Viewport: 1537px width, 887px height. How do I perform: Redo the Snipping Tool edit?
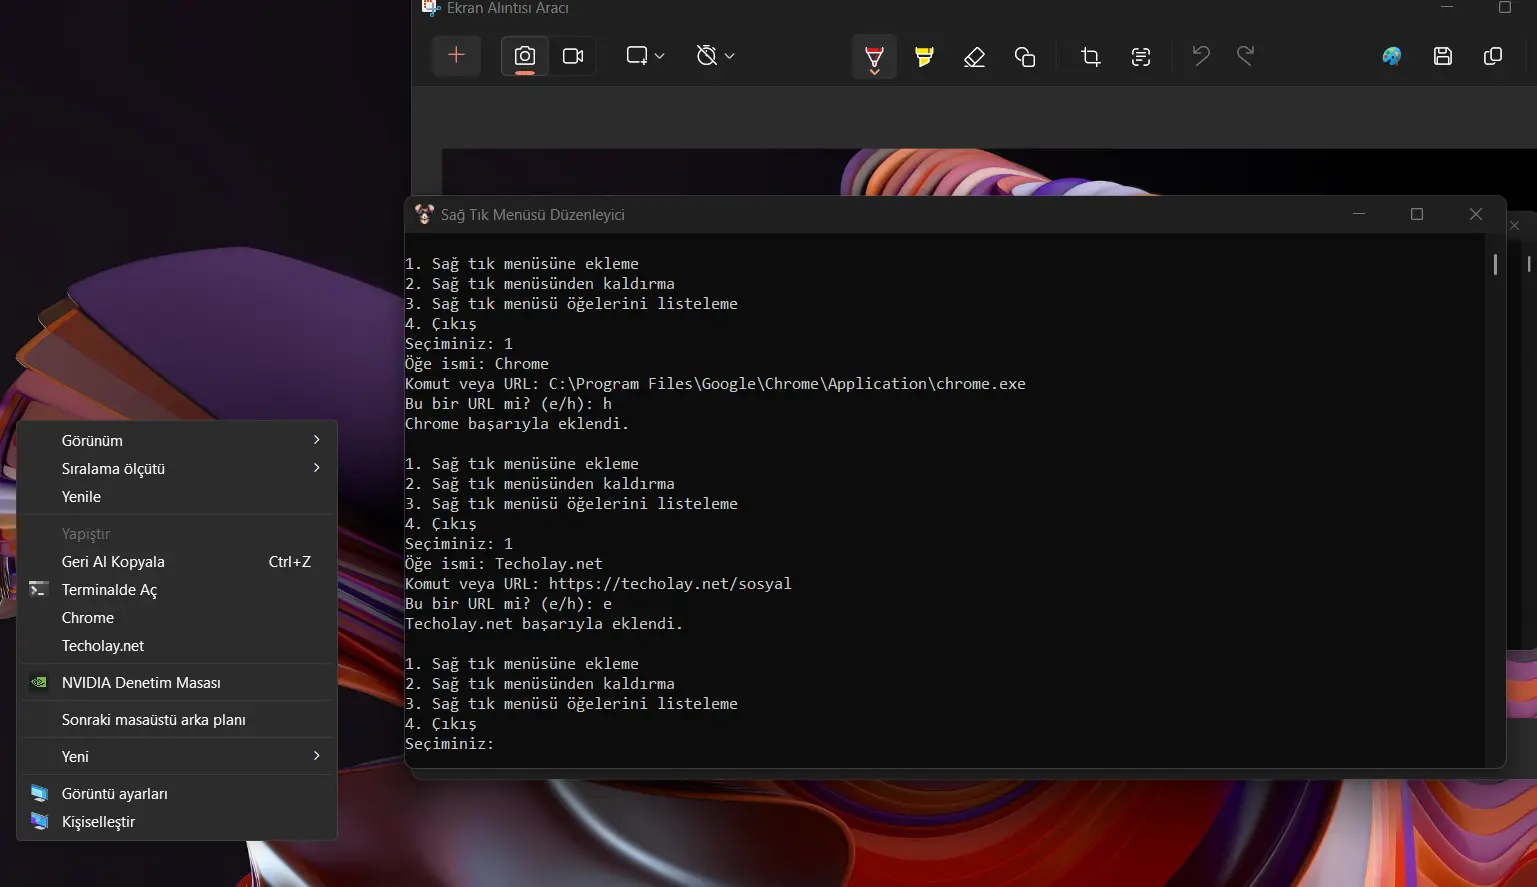click(x=1245, y=56)
